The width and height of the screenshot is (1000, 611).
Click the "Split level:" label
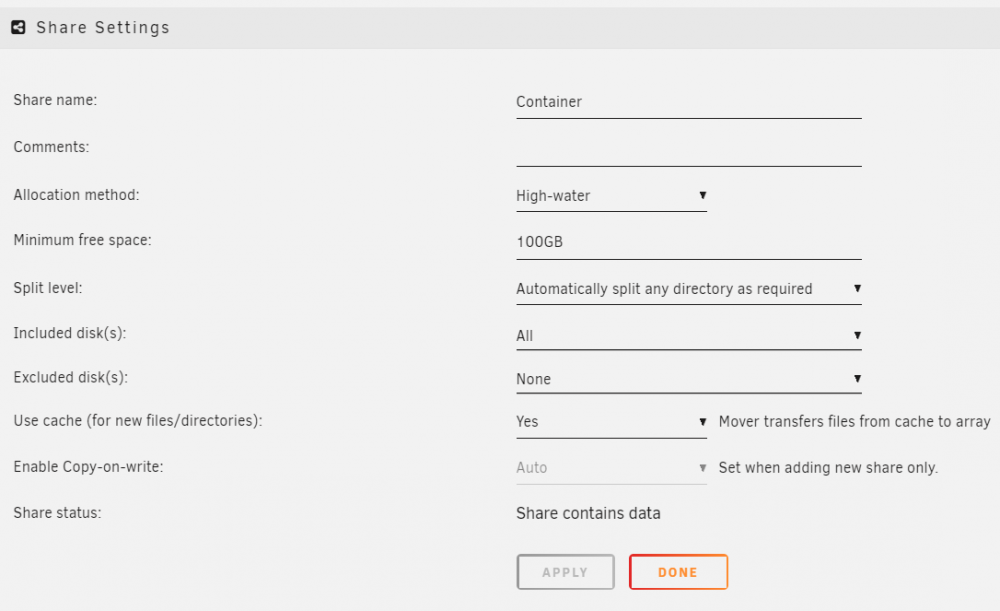(x=48, y=288)
